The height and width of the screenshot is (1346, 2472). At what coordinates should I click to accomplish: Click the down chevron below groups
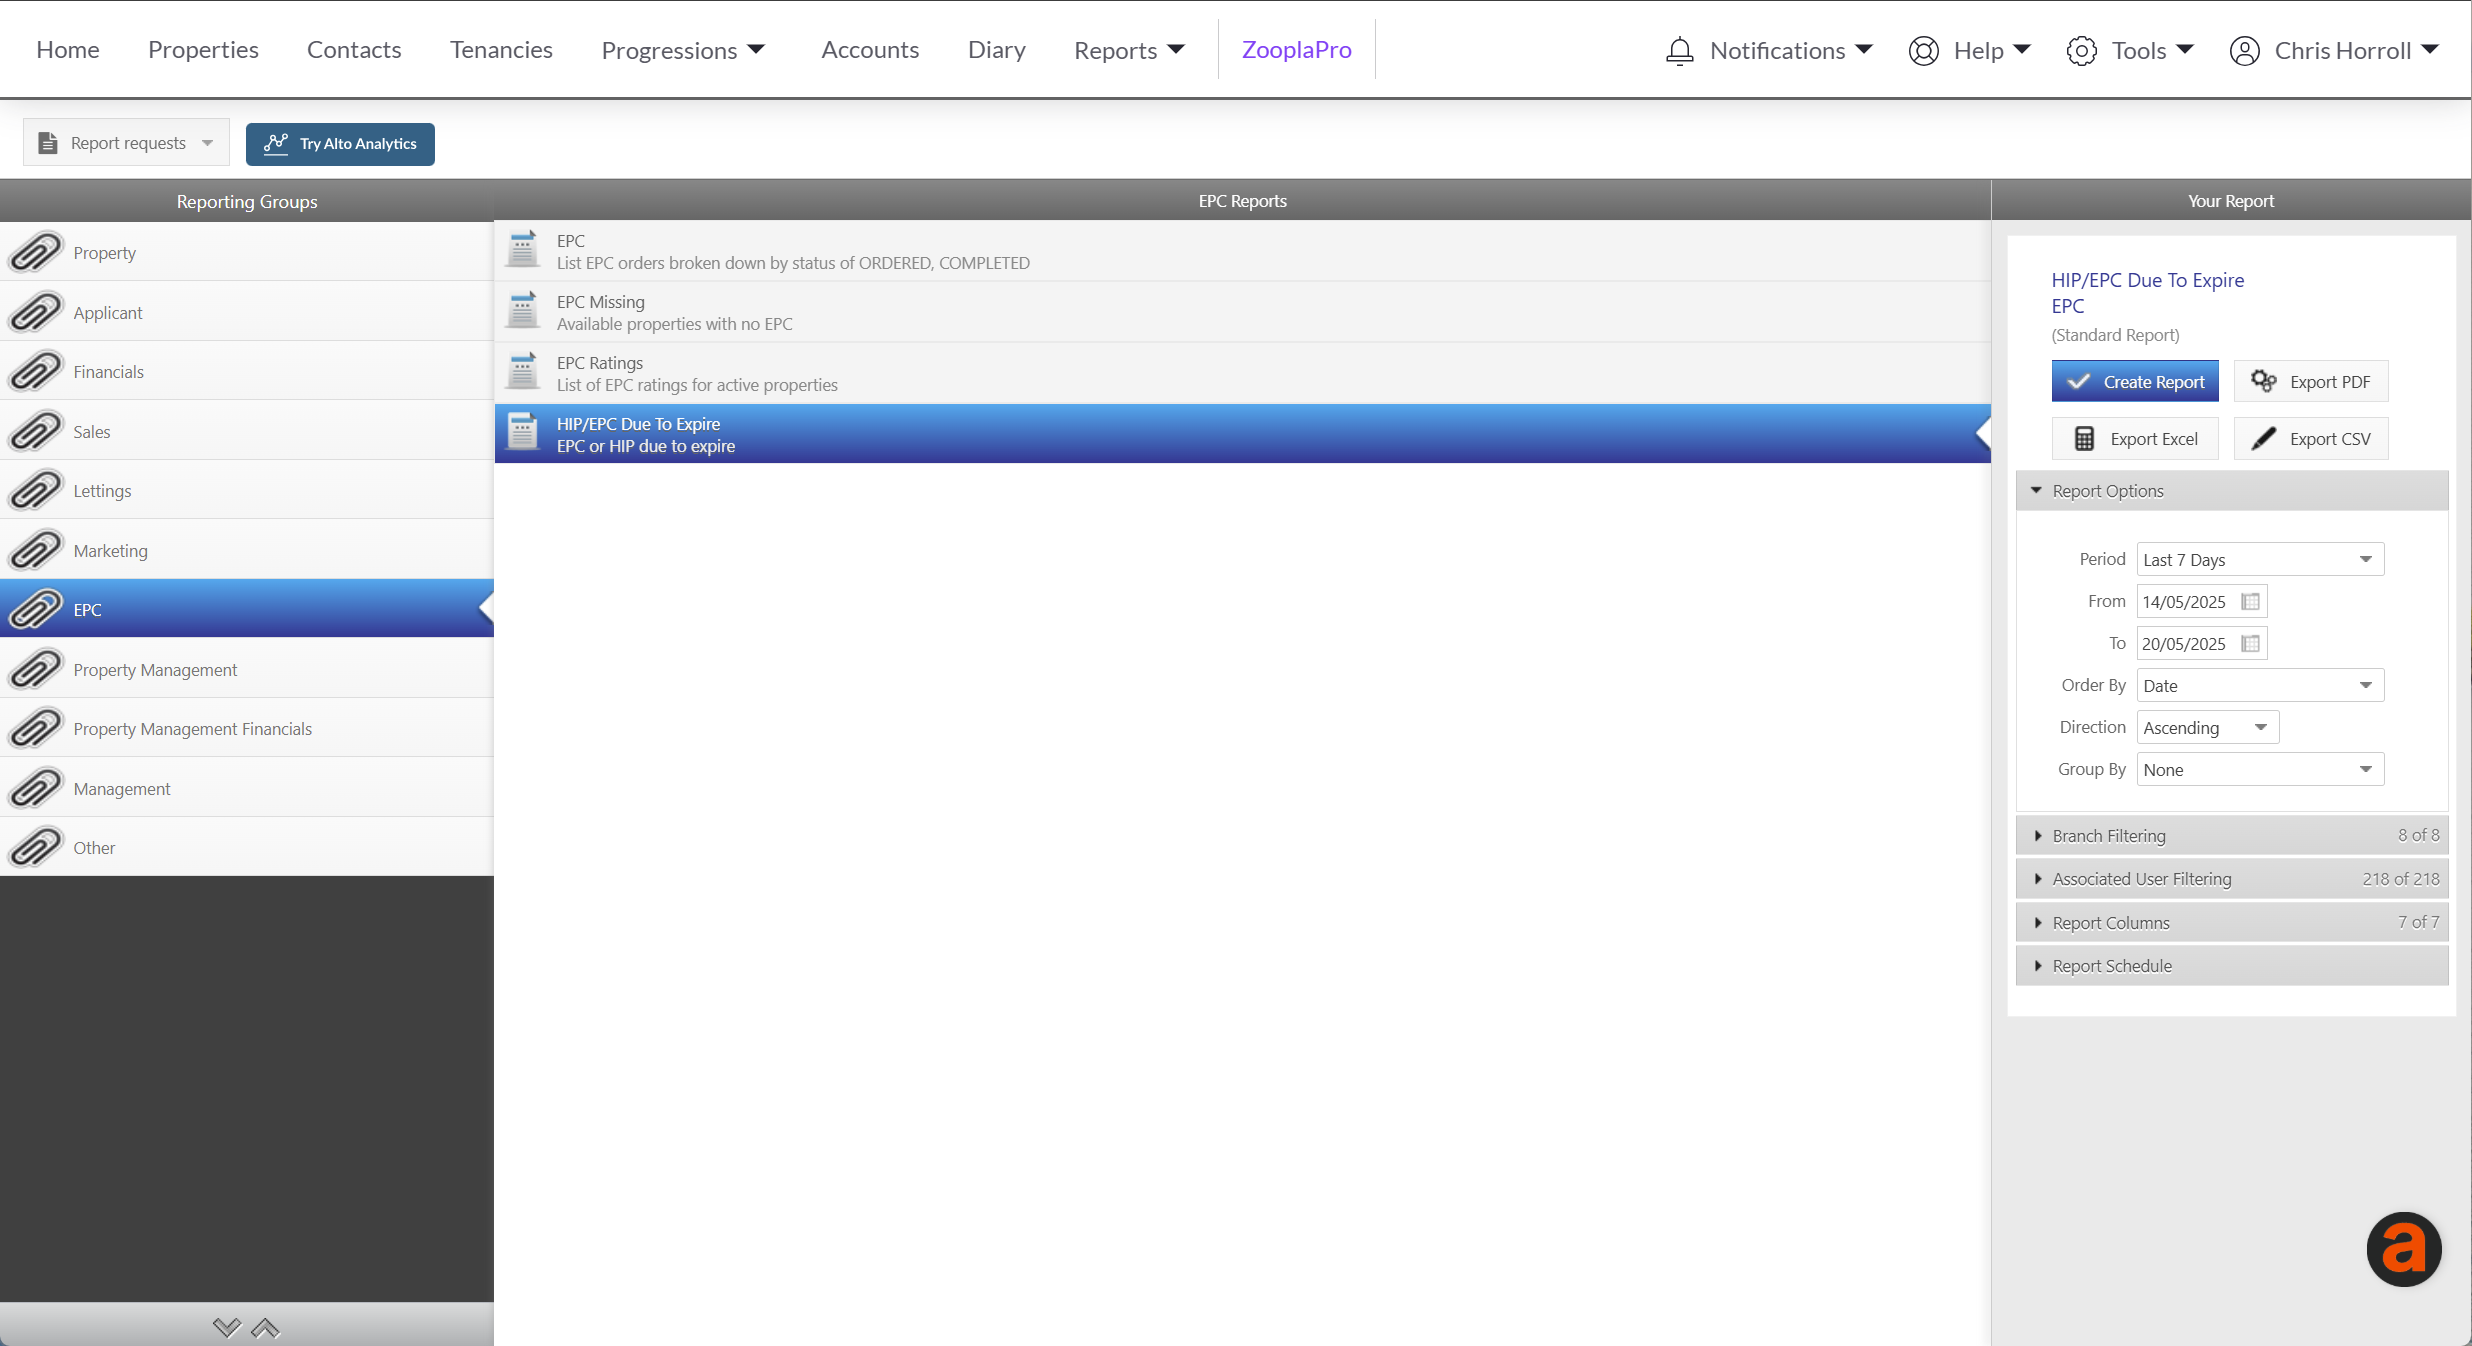click(227, 1327)
